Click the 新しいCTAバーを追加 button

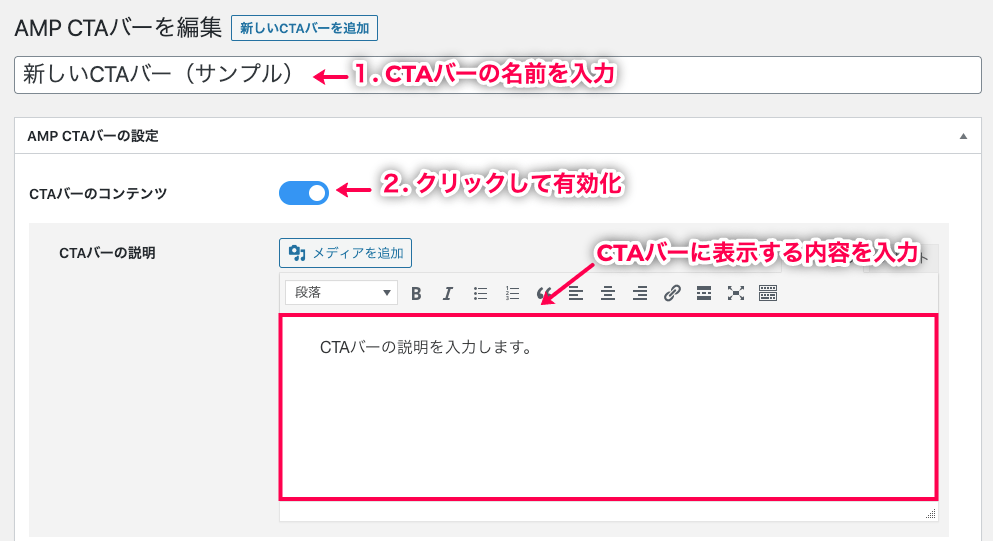pyautogui.click(x=305, y=29)
